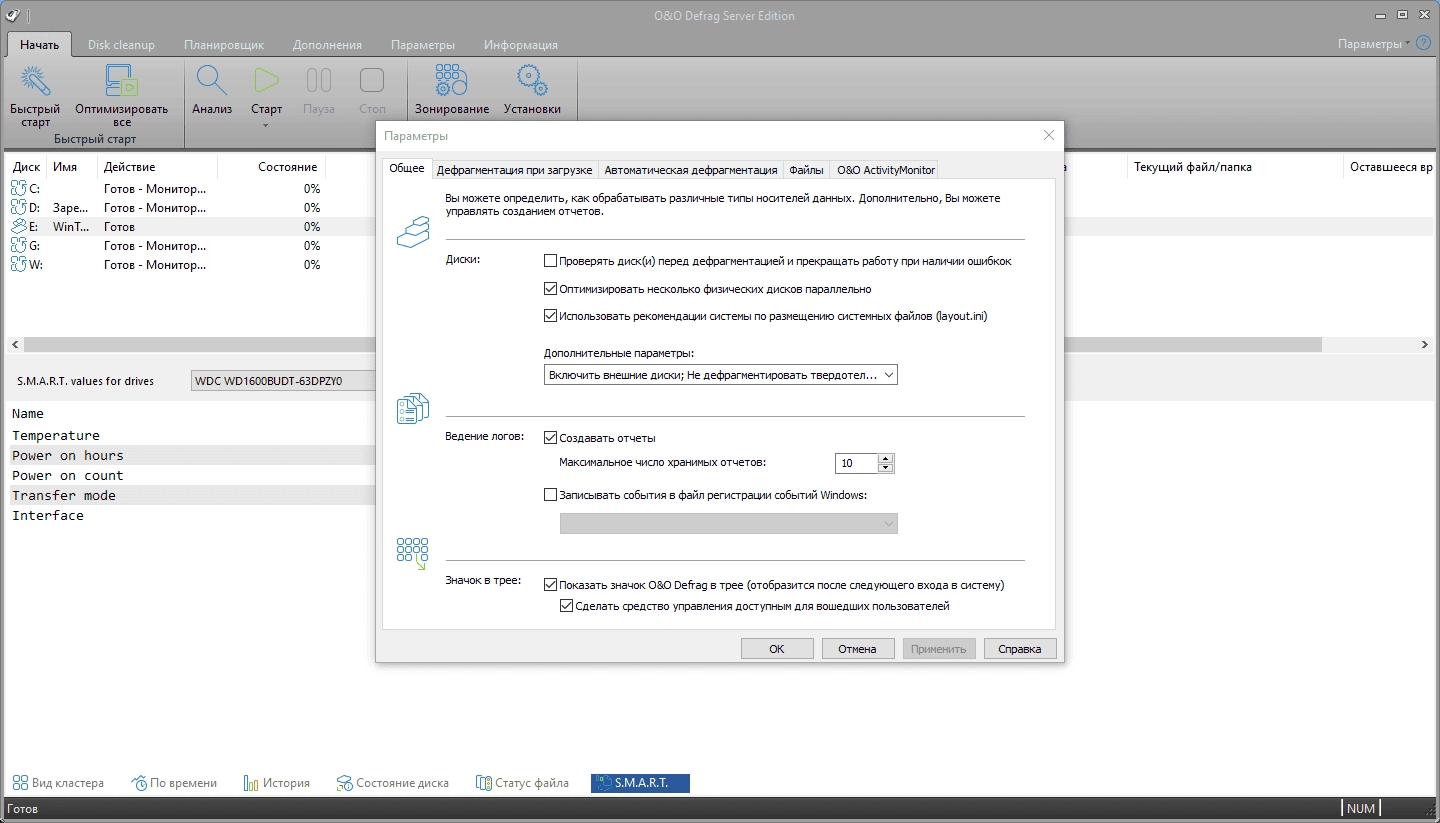Enable writing events to Windows event log

tap(550, 494)
